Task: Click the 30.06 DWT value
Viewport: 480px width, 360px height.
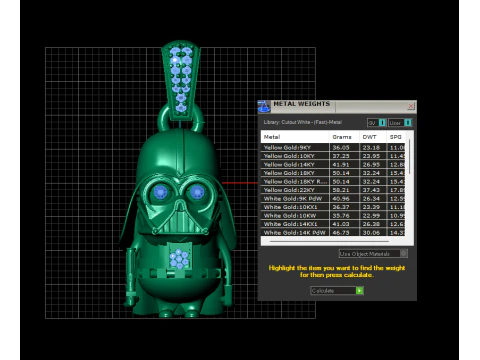Action: (371, 233)
